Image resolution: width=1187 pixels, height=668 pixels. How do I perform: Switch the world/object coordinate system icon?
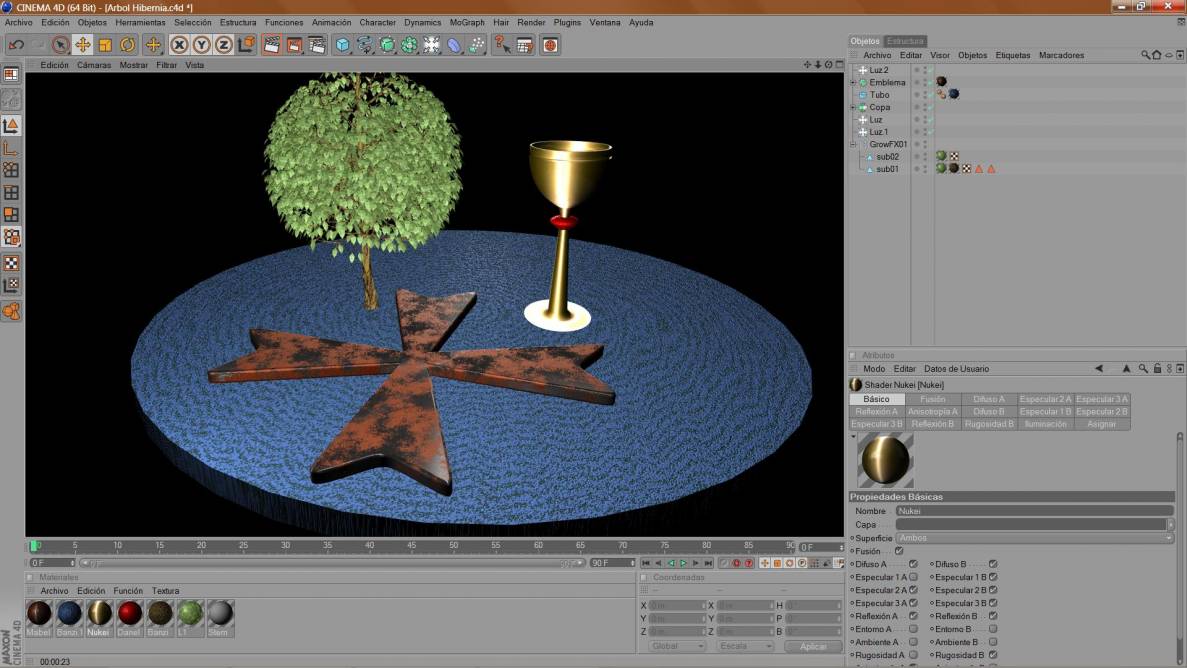[x=246, y=45]
